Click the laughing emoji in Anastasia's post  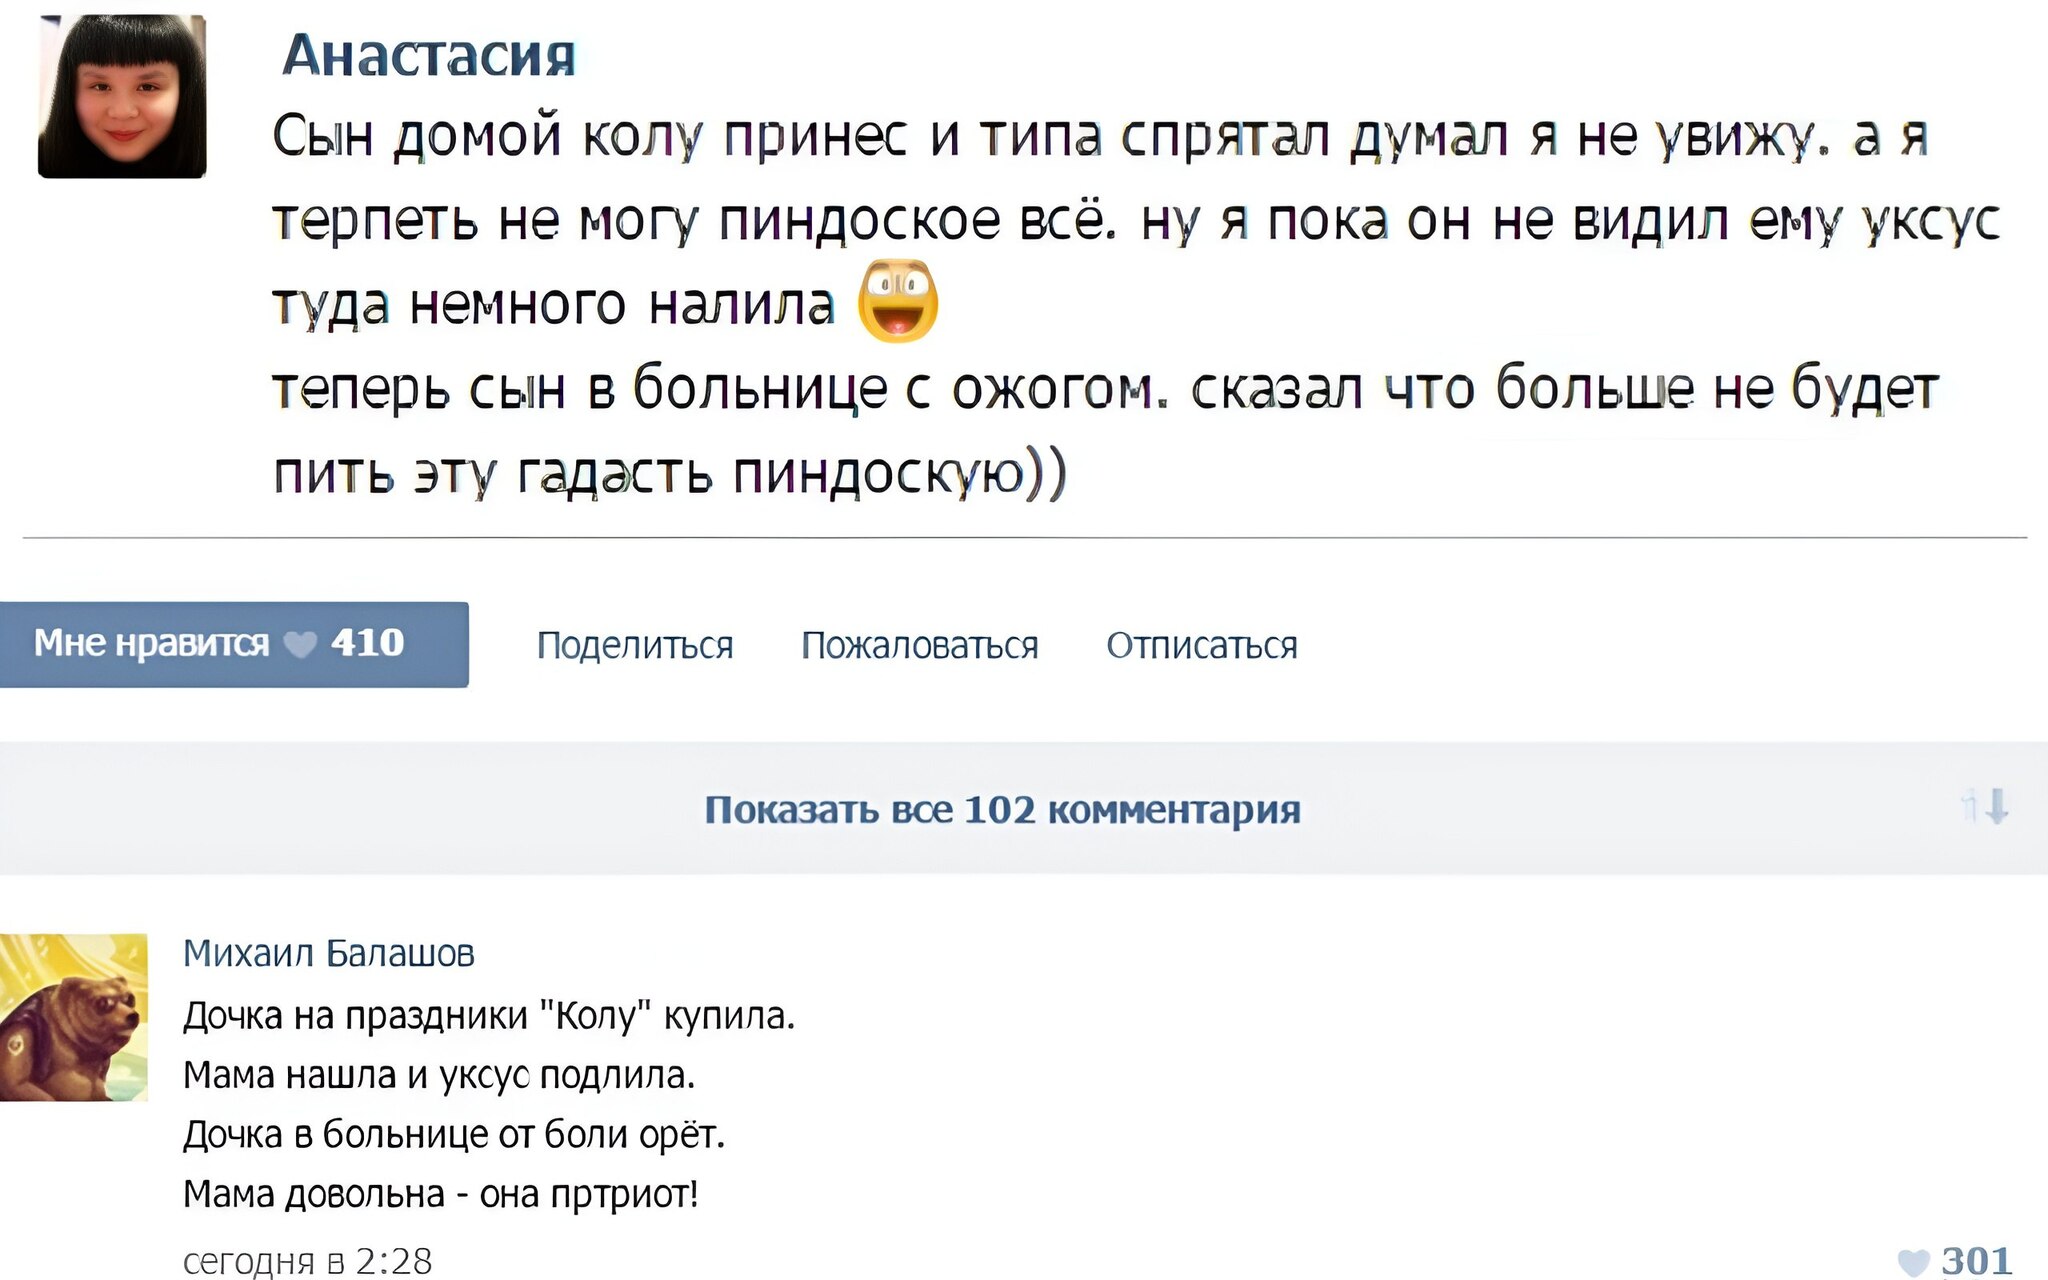(898, 301)
